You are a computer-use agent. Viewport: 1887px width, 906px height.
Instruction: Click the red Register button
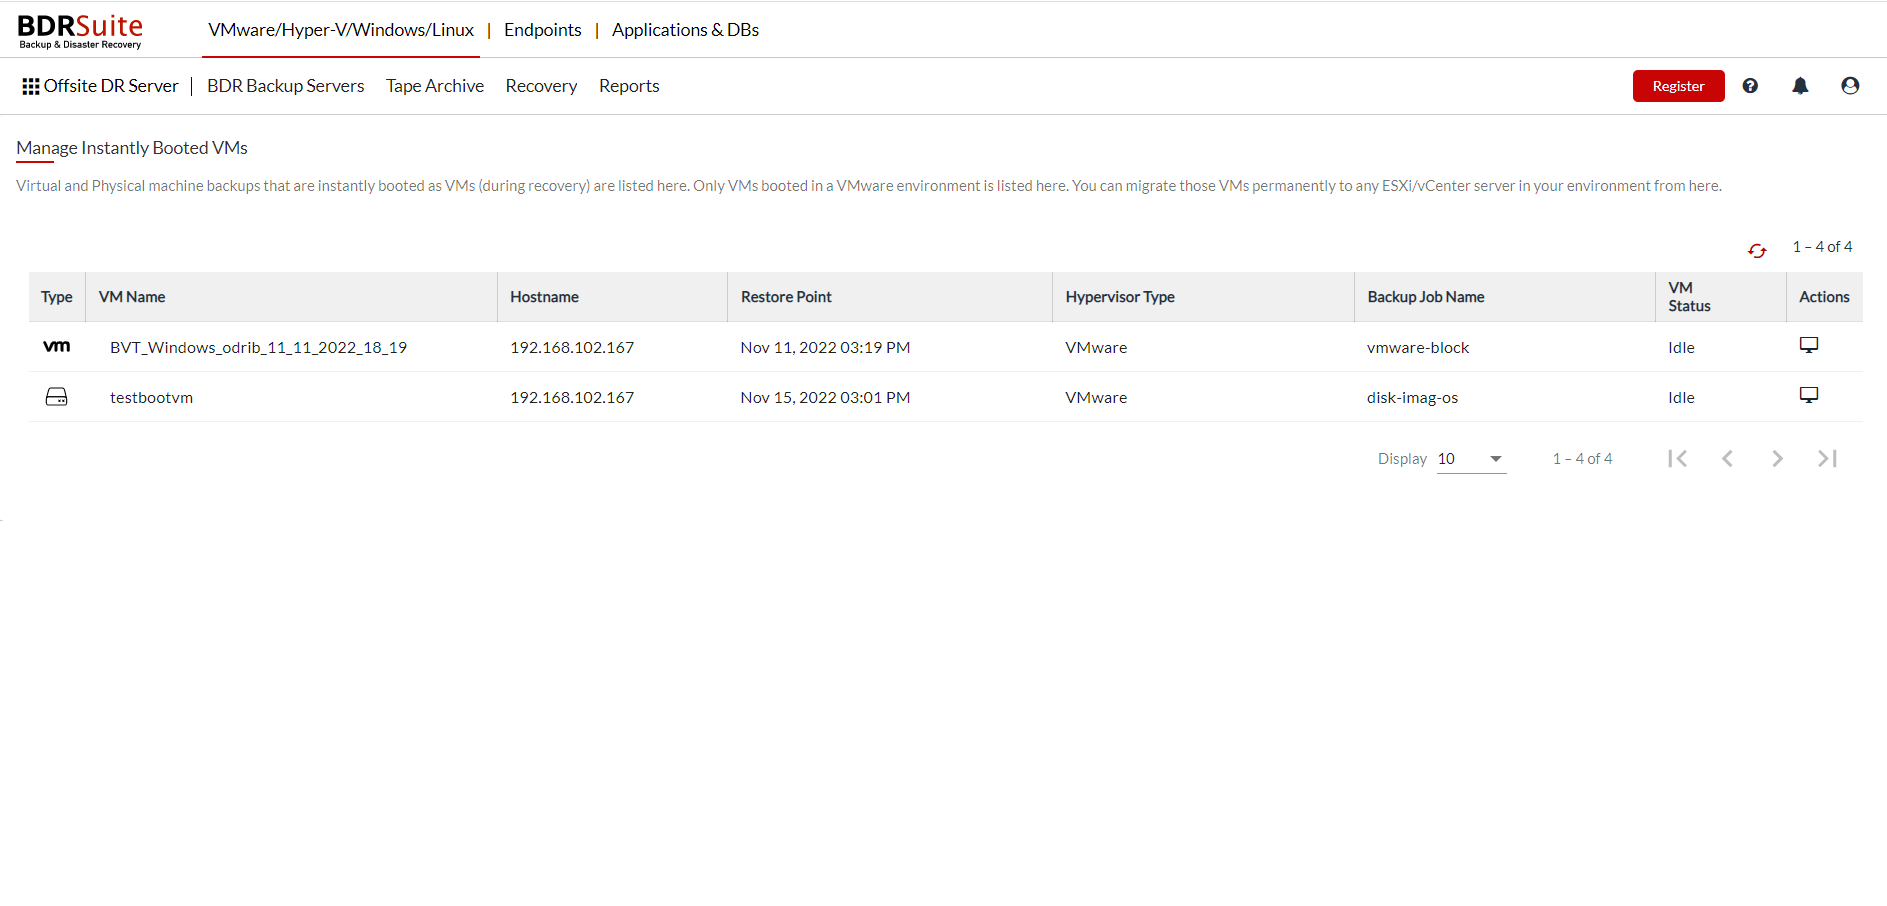click(x=1678, y=86)
